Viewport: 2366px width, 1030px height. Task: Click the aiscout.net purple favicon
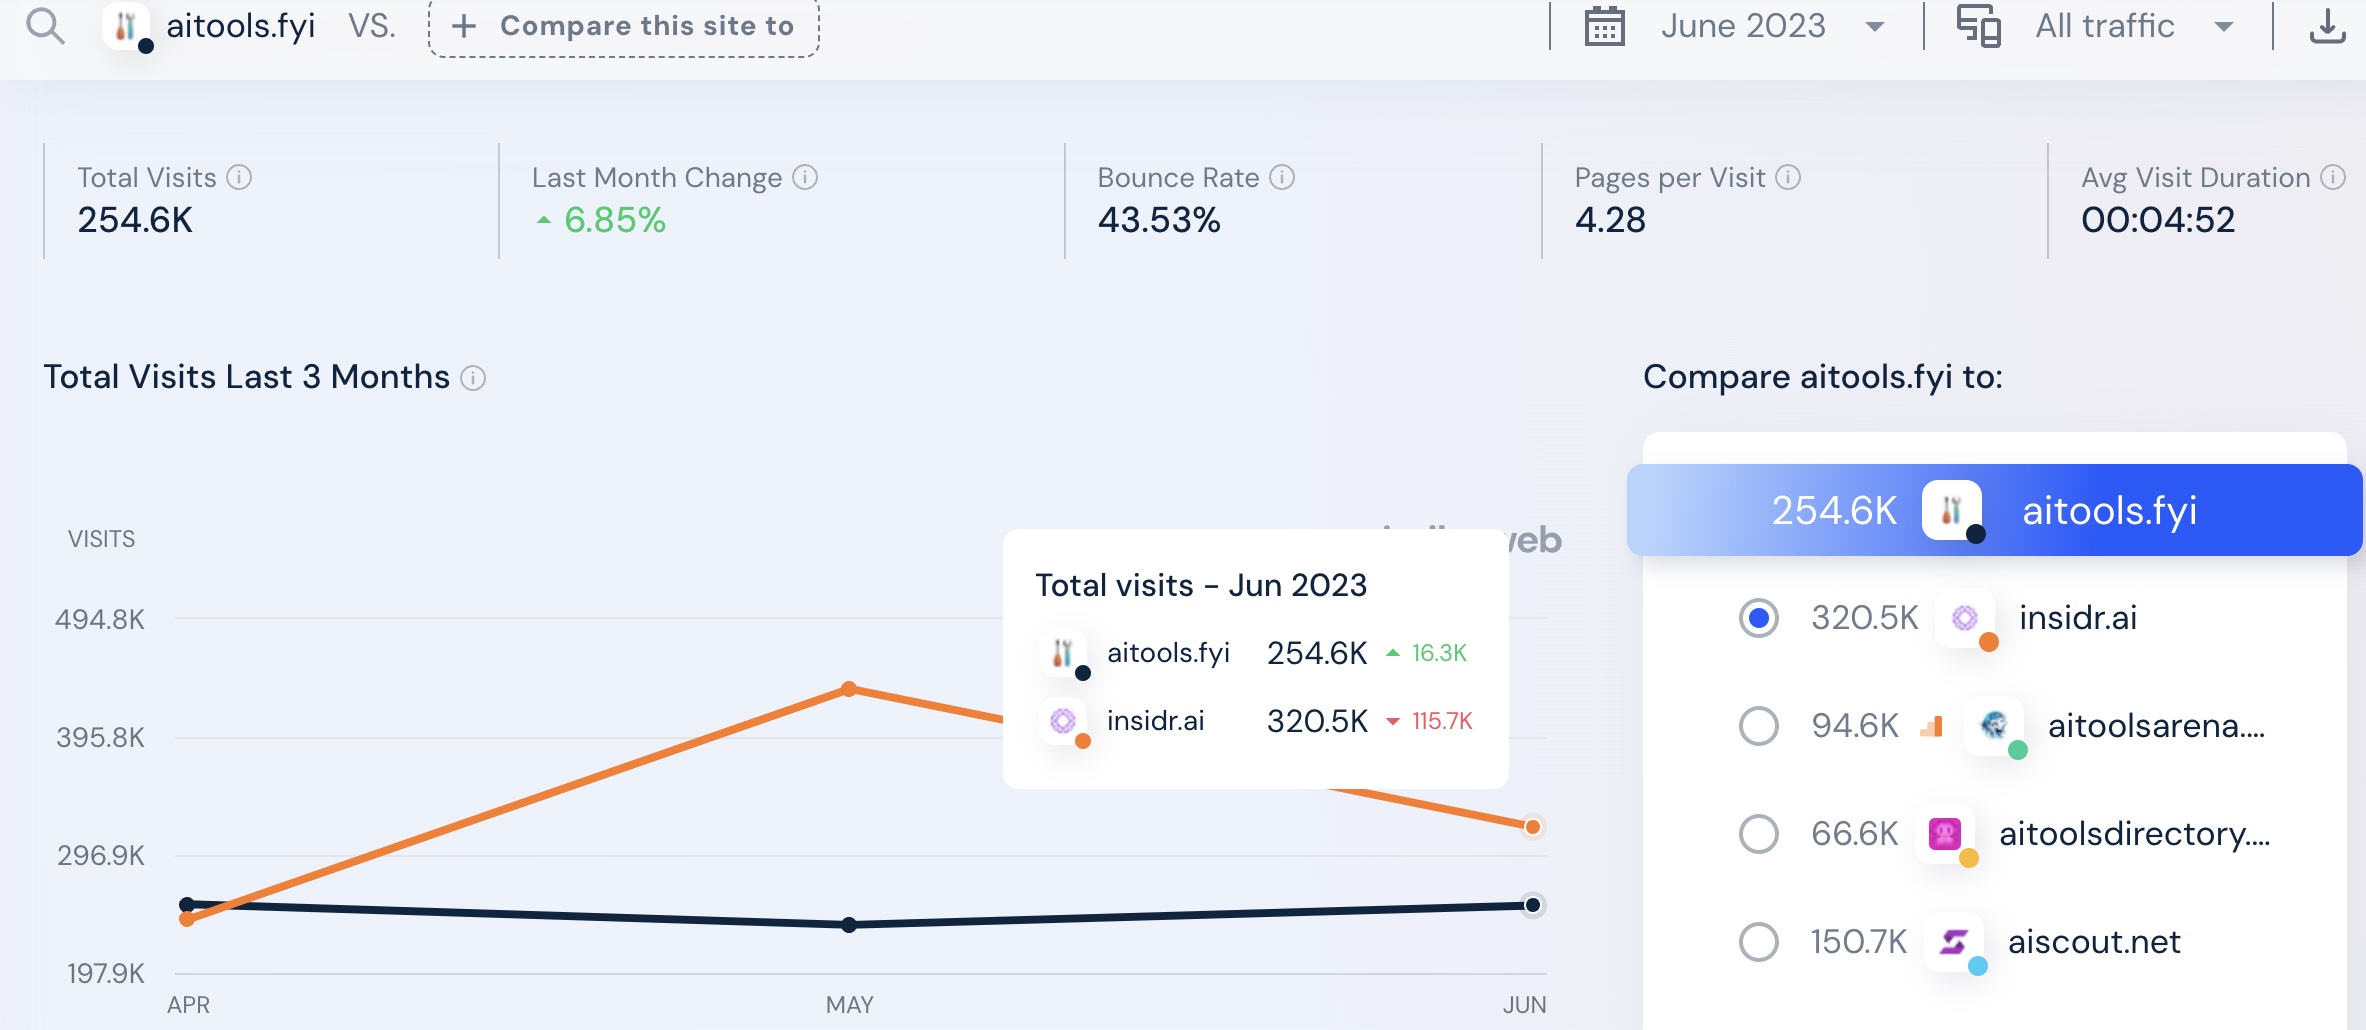(x=1954, y=941)
